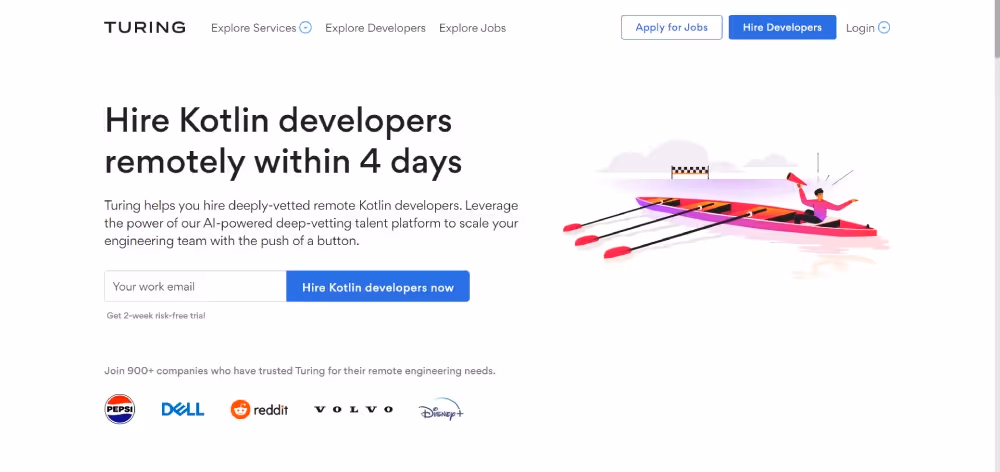This screenshot has width=1000, height=472.
Task: Click the Hire Developers button
Action: pyautogui.click(x=783, y=27)
